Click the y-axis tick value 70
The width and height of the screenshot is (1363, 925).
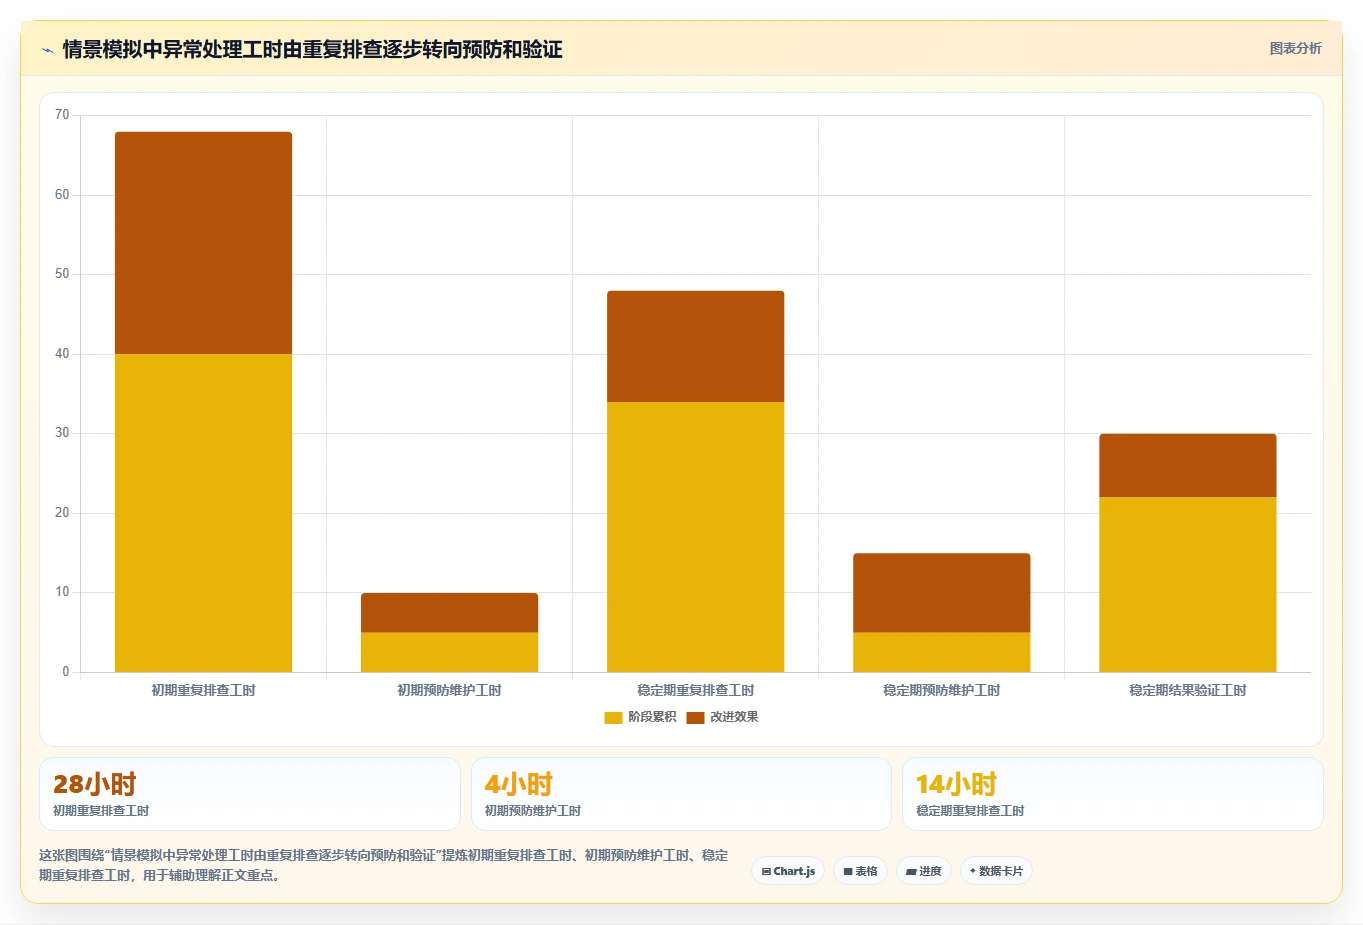pos(62,115)
